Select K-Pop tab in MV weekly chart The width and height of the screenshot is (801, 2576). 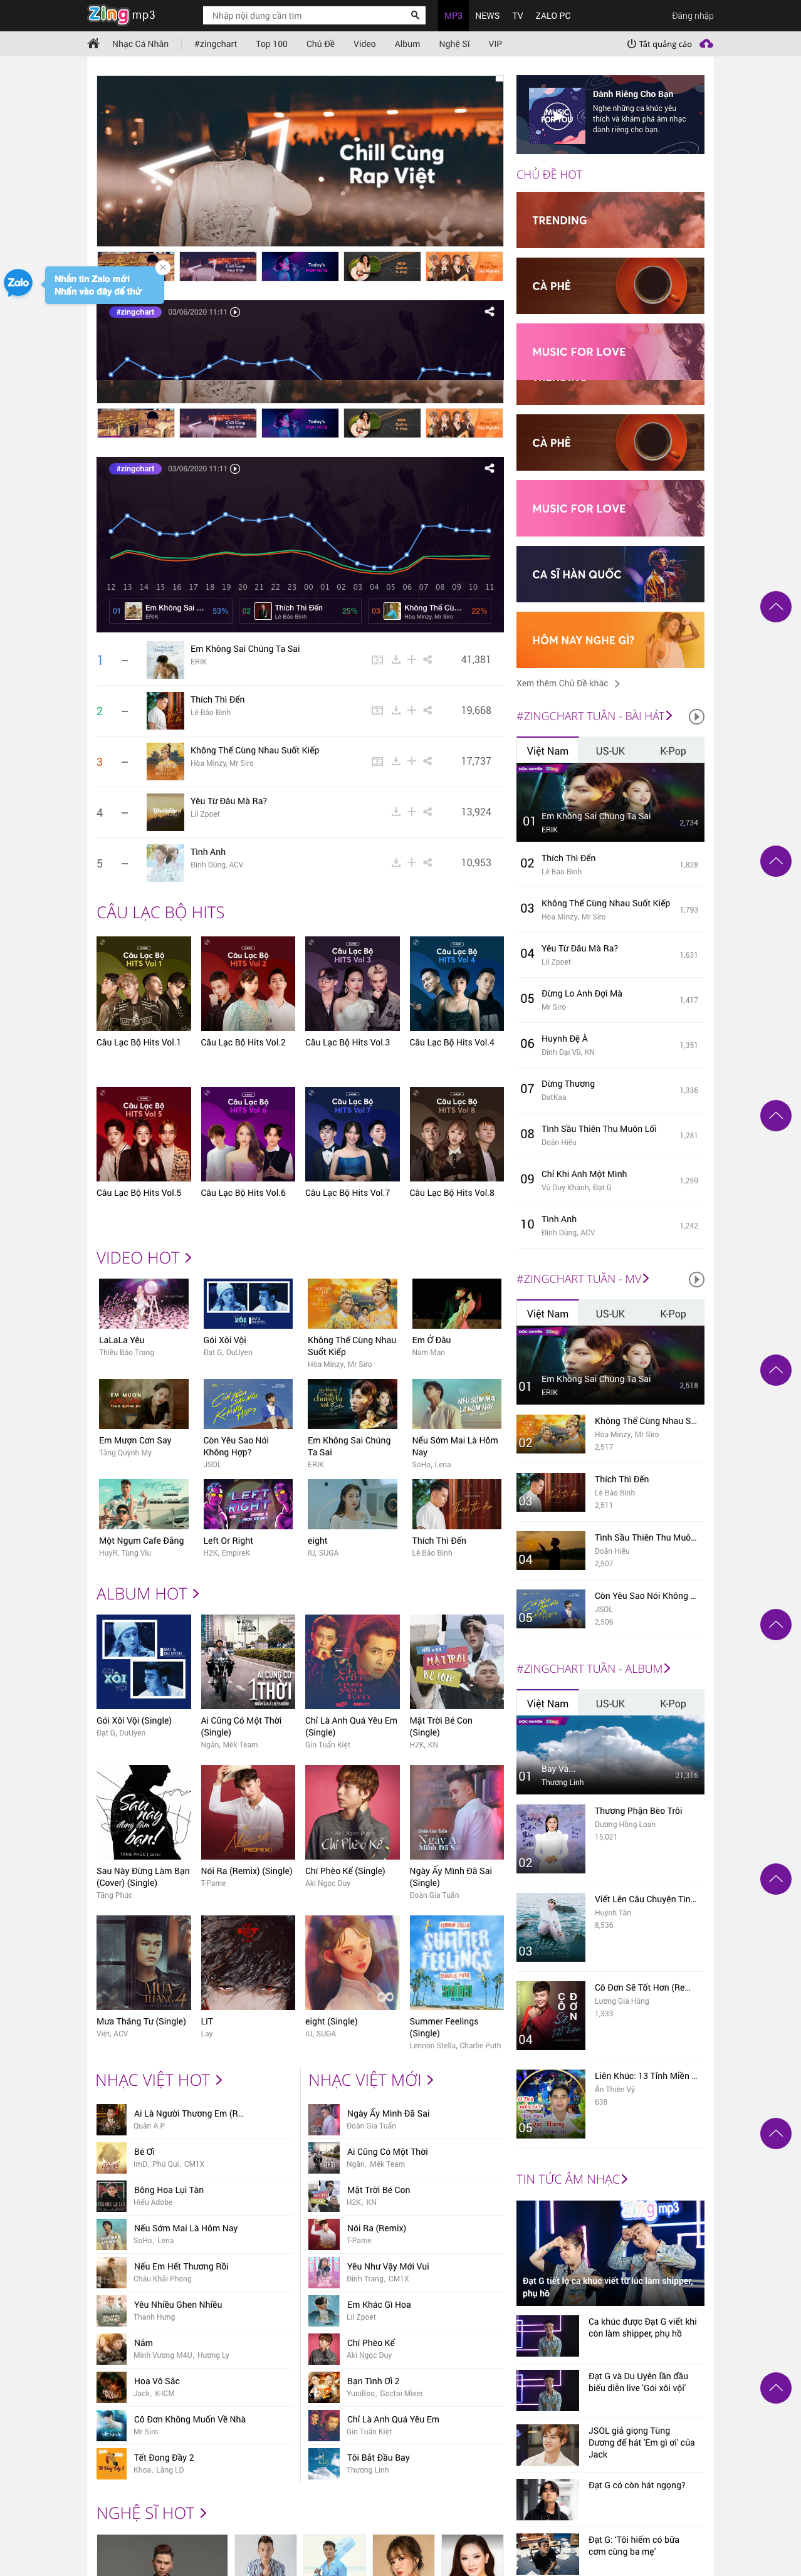[673, 1314]
